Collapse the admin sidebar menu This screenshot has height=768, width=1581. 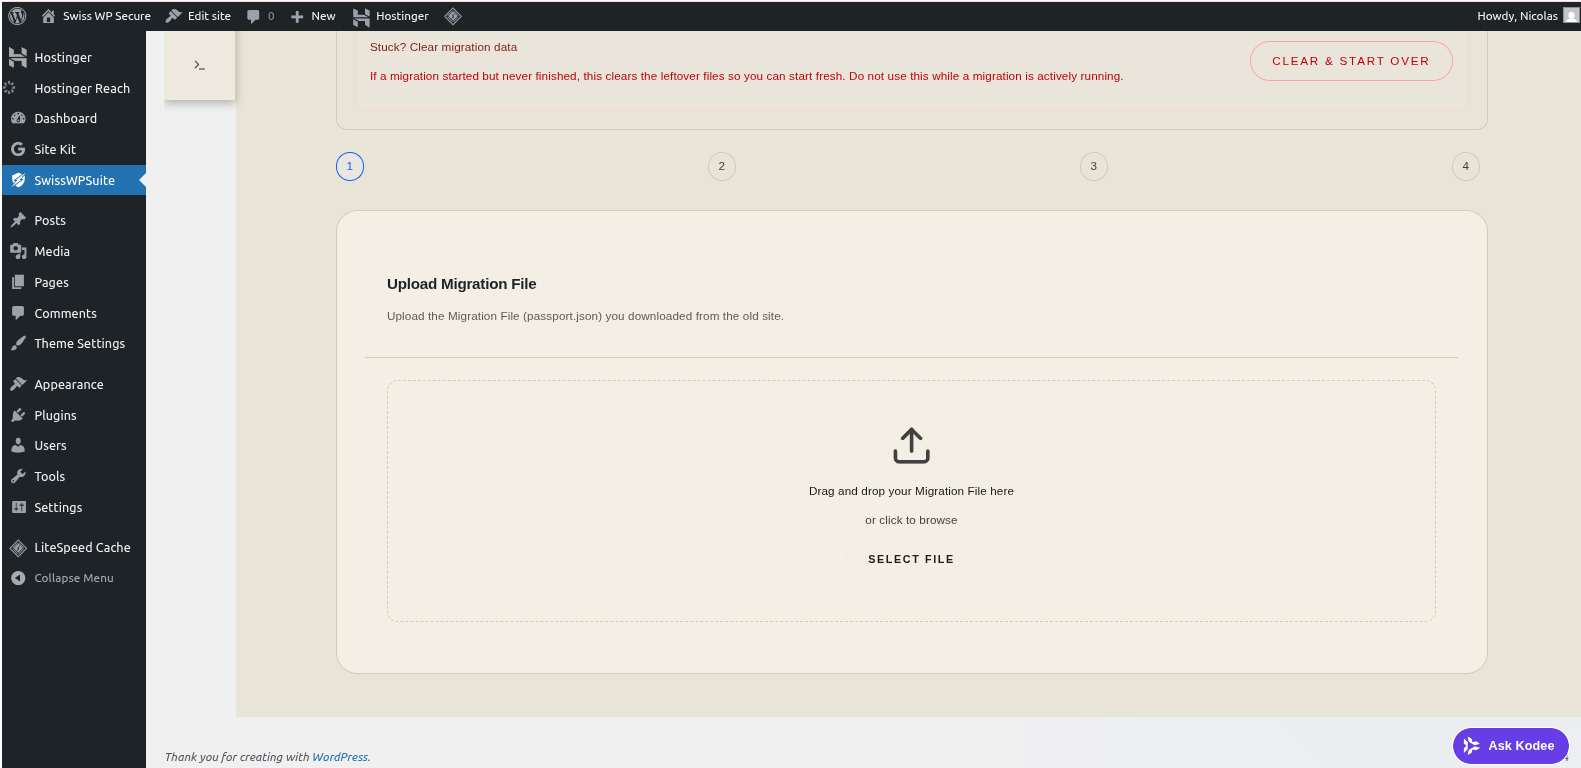coord(73,578)
